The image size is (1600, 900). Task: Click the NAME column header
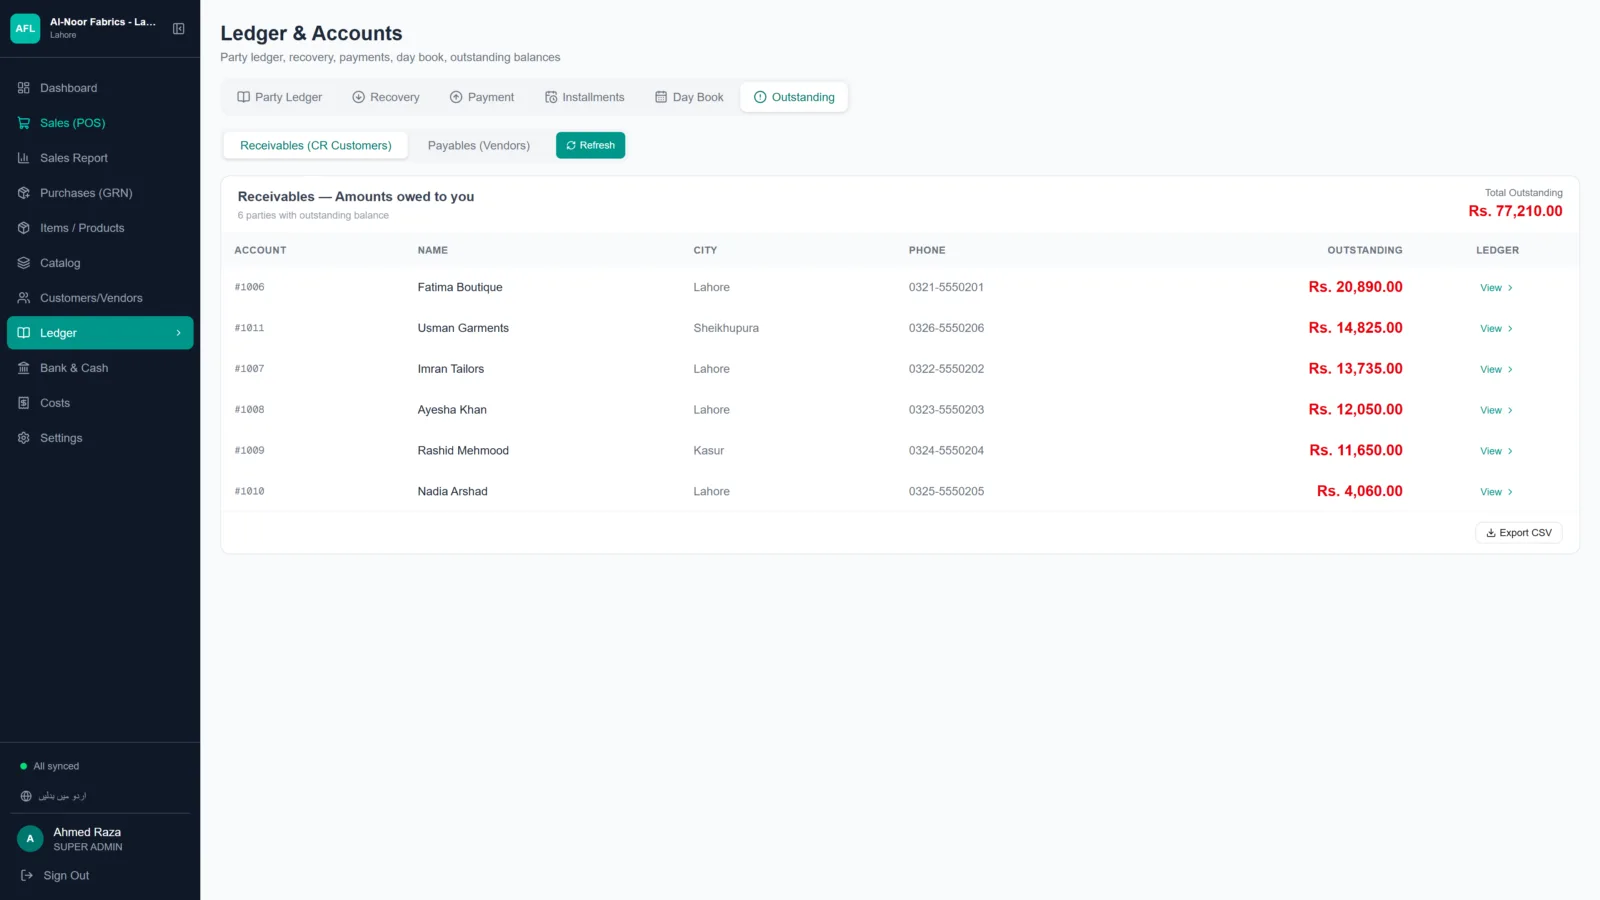[433, 250]
